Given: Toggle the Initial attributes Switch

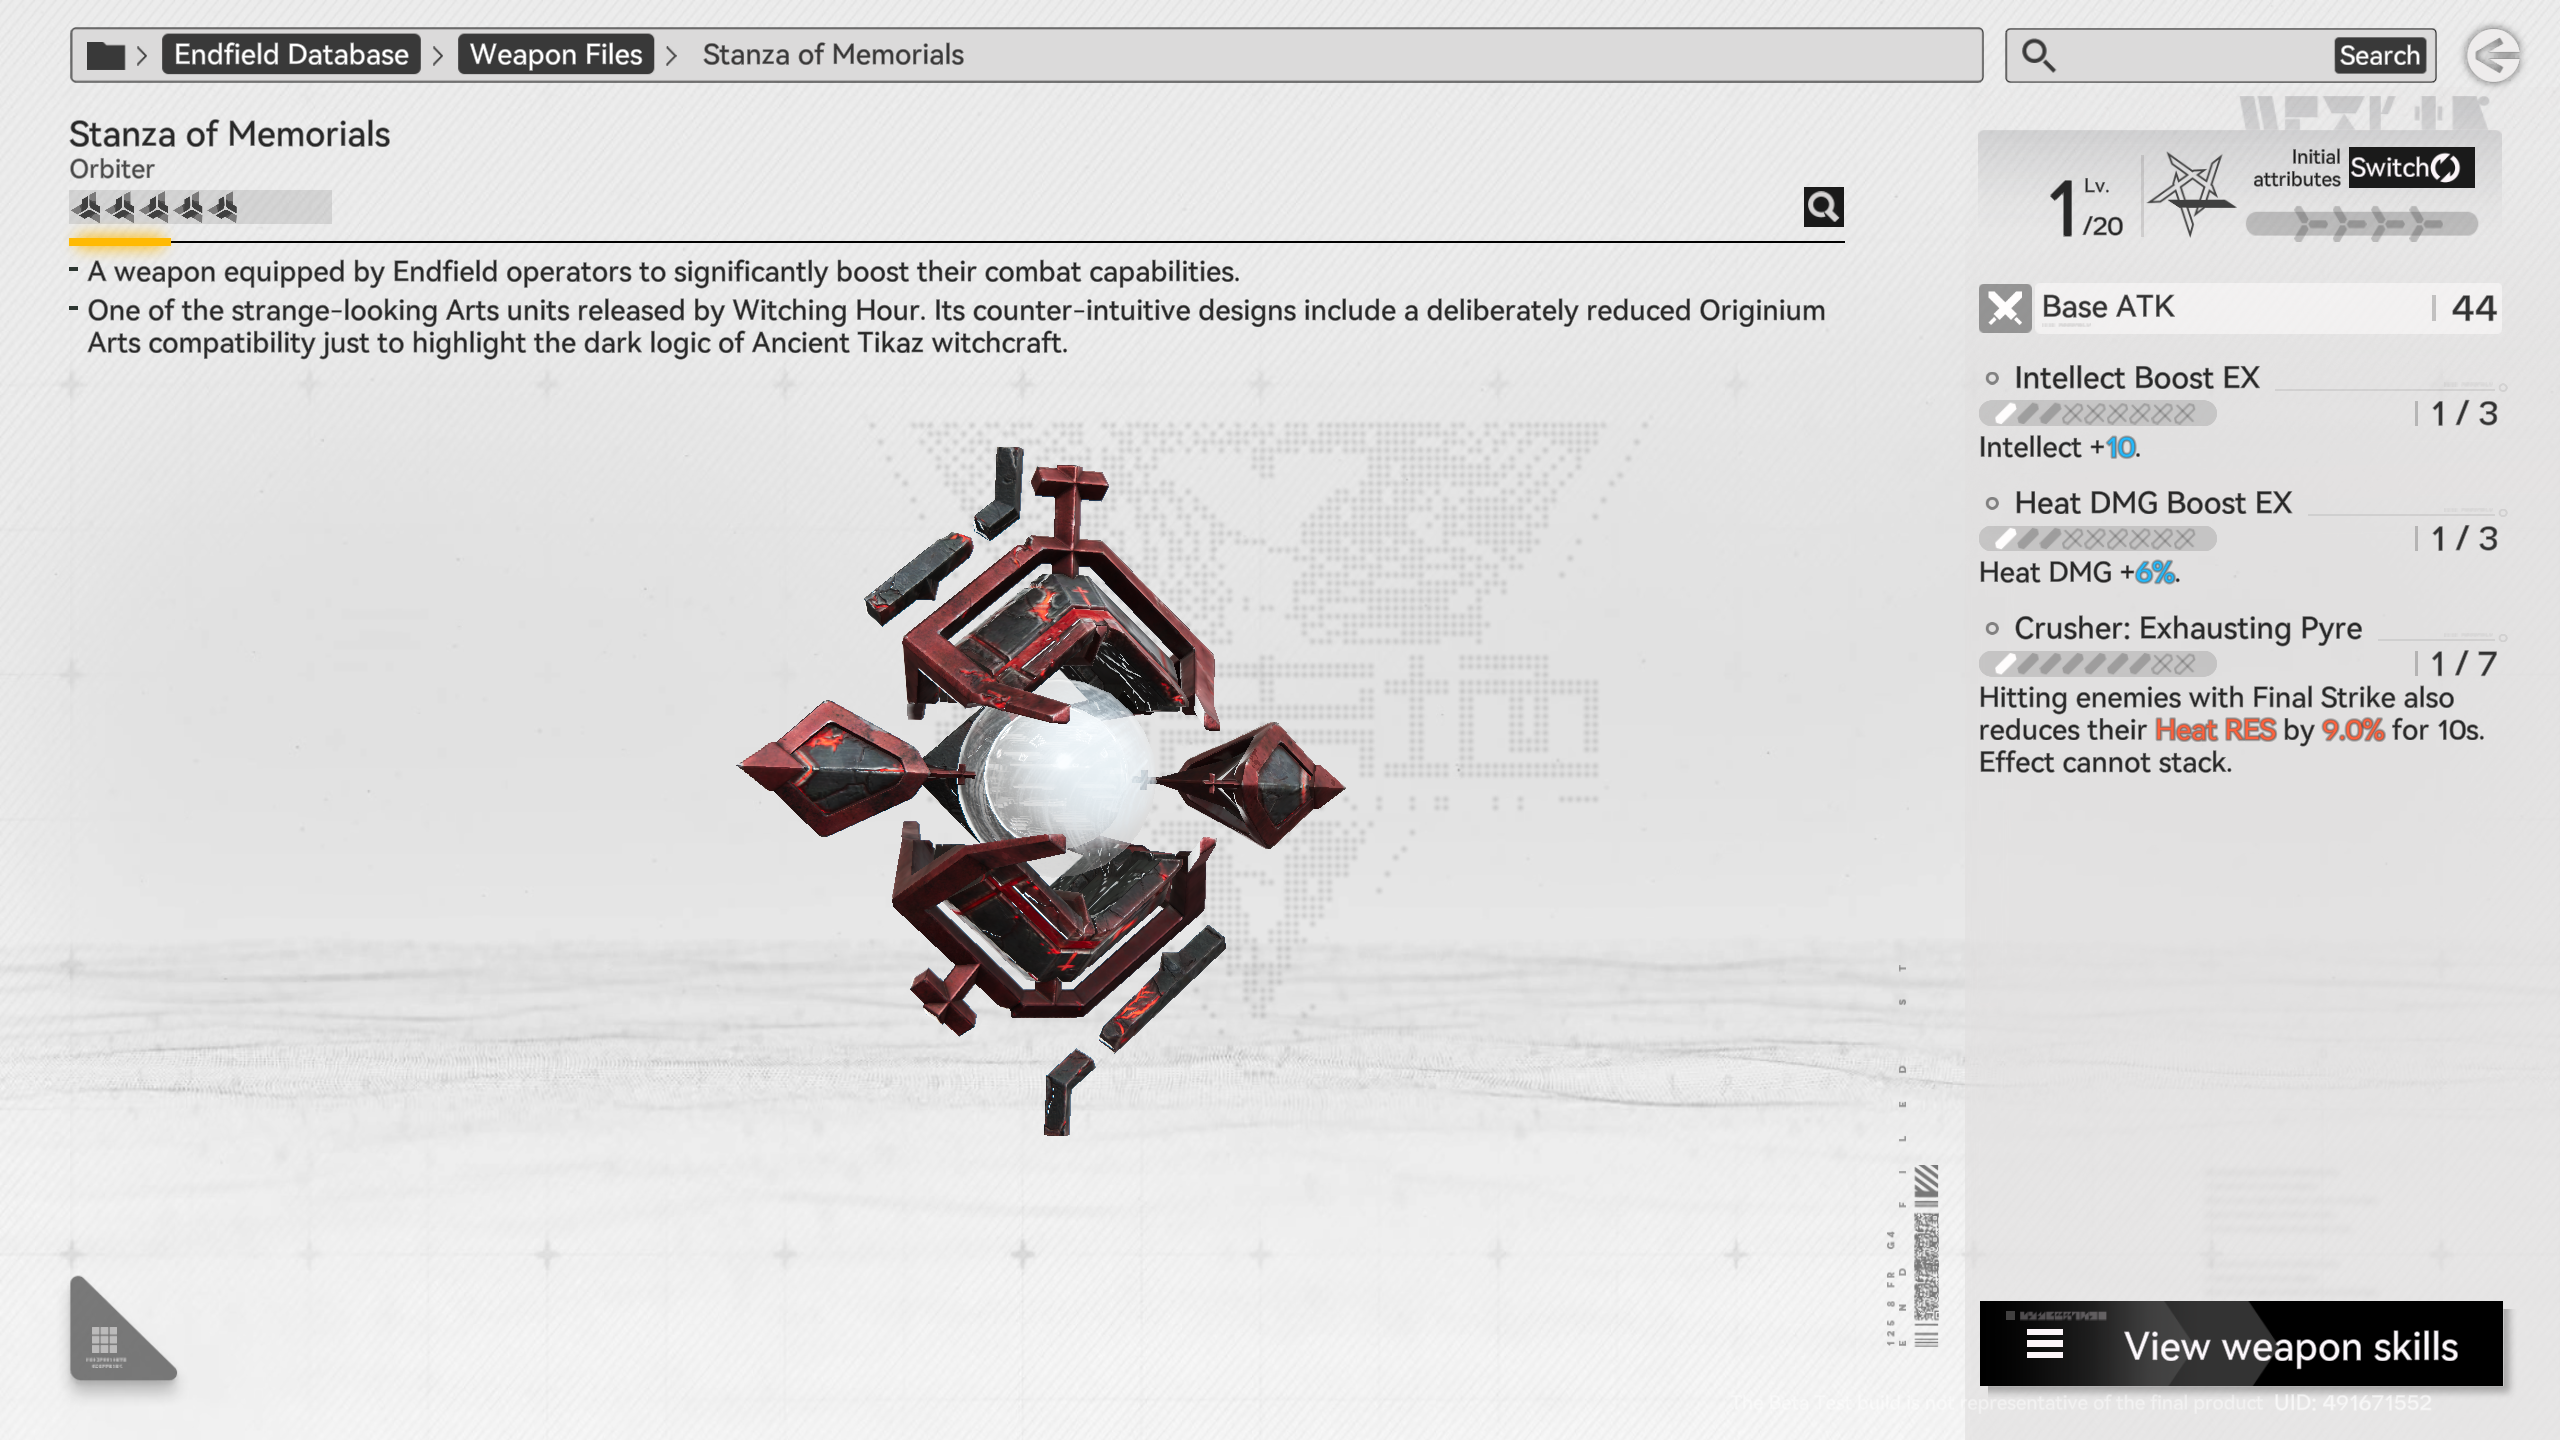Looking at the screenshot, I should tap(2410, 168).
